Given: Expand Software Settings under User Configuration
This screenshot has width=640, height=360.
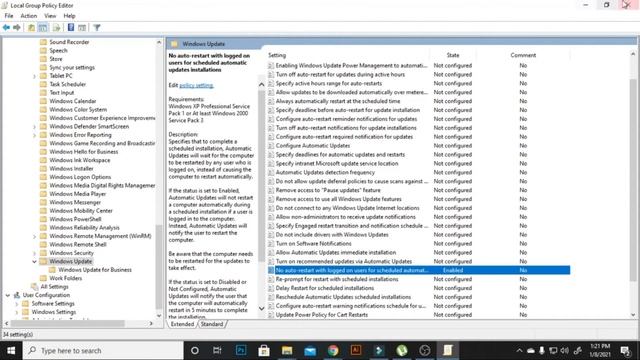Looking at the screenshot, I should coord(17,304).
